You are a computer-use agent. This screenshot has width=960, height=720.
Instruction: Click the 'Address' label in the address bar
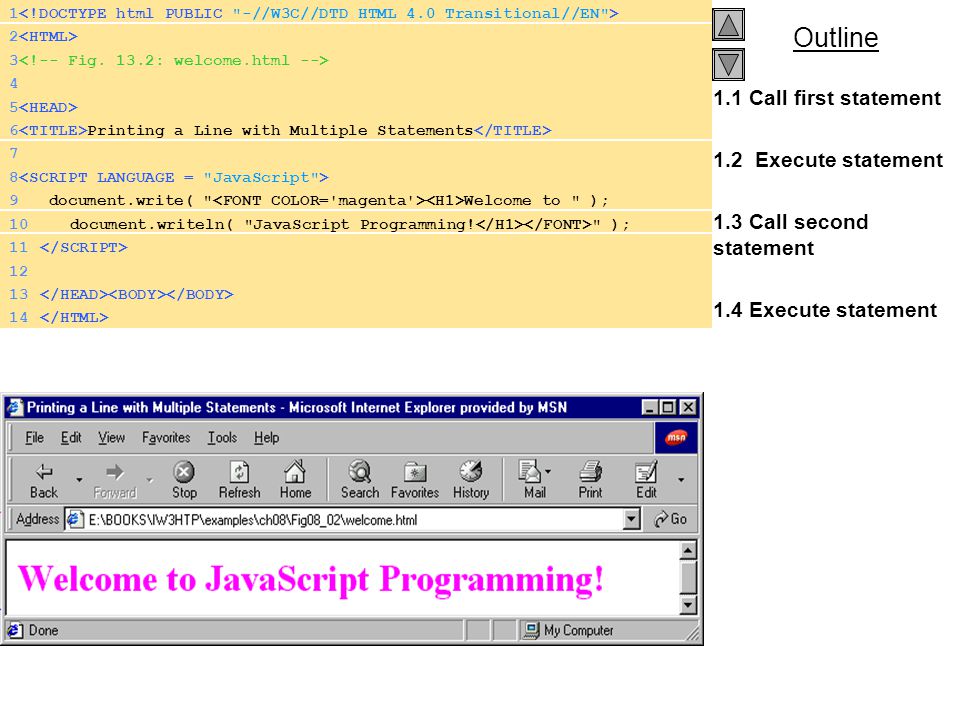click(37, 519)
